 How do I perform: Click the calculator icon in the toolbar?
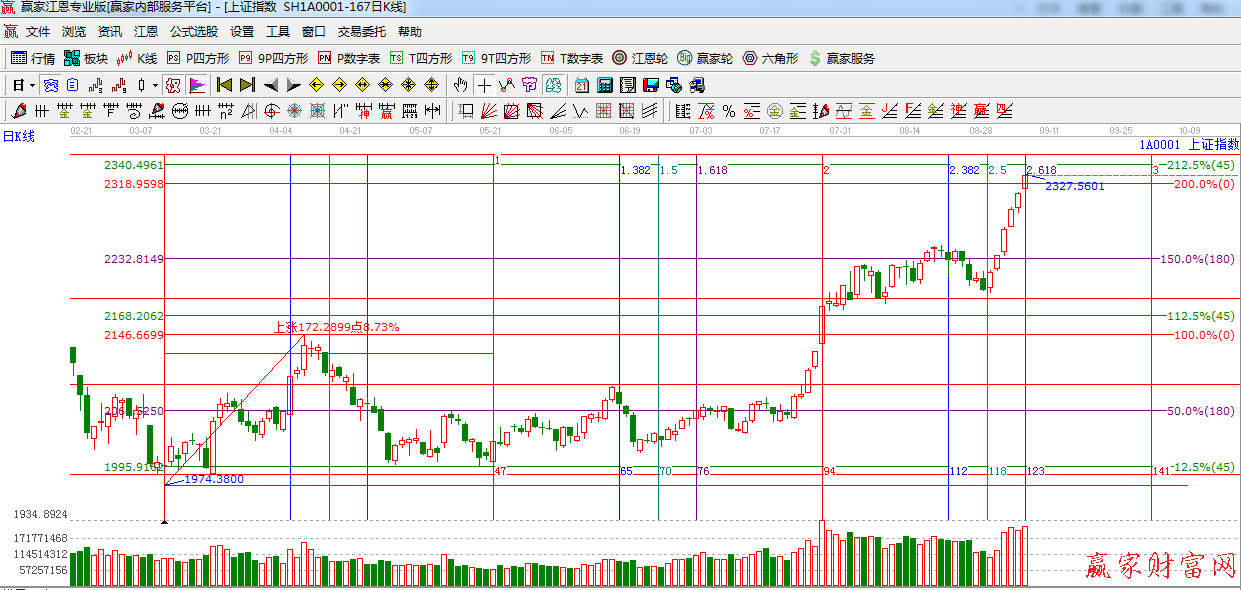point(605,85)
